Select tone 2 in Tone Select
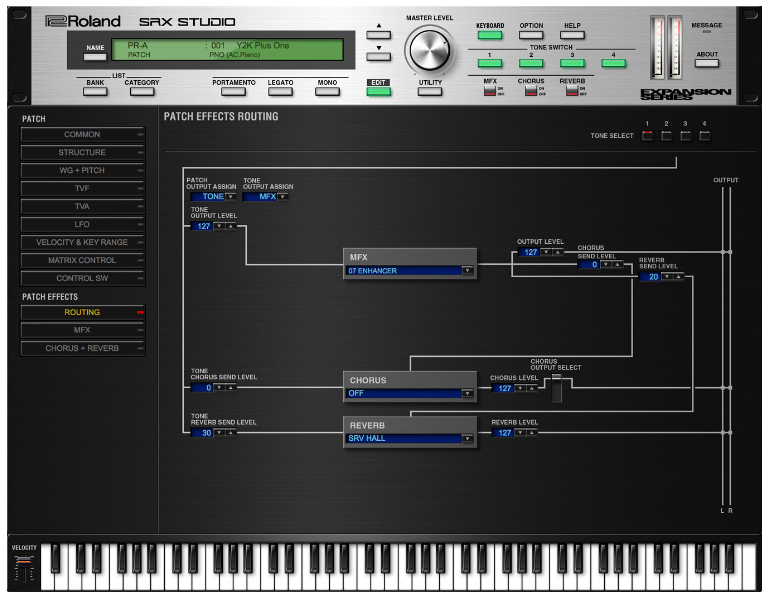 click(667, 136)
